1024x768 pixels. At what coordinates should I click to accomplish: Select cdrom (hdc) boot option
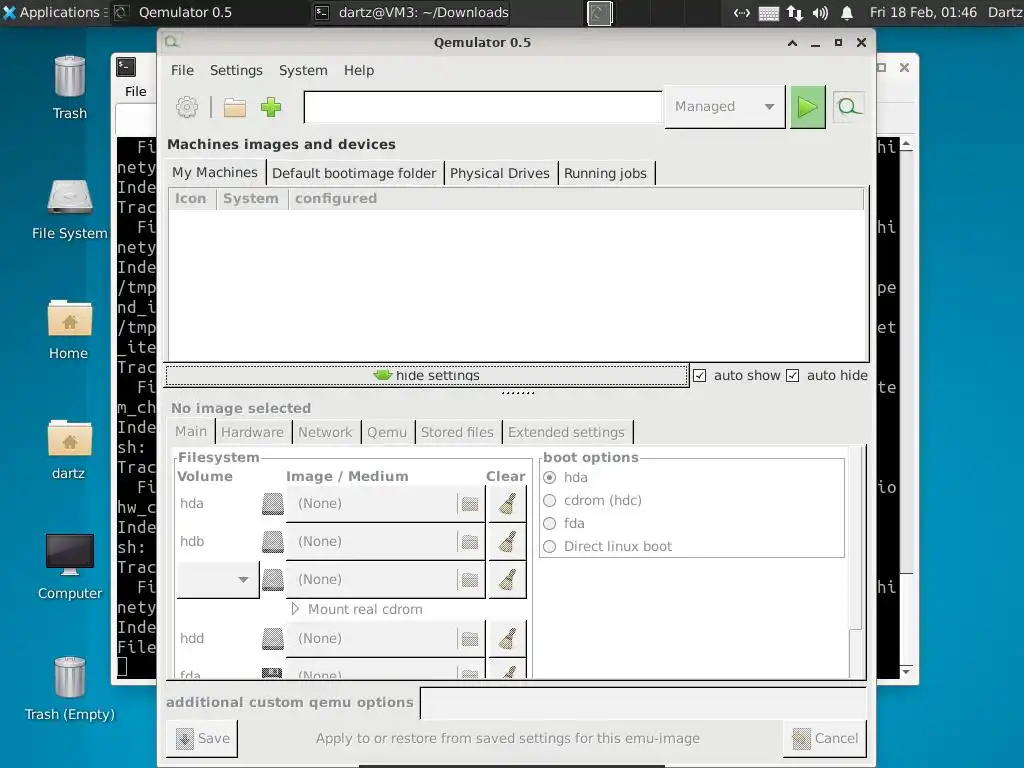(550, 500)
